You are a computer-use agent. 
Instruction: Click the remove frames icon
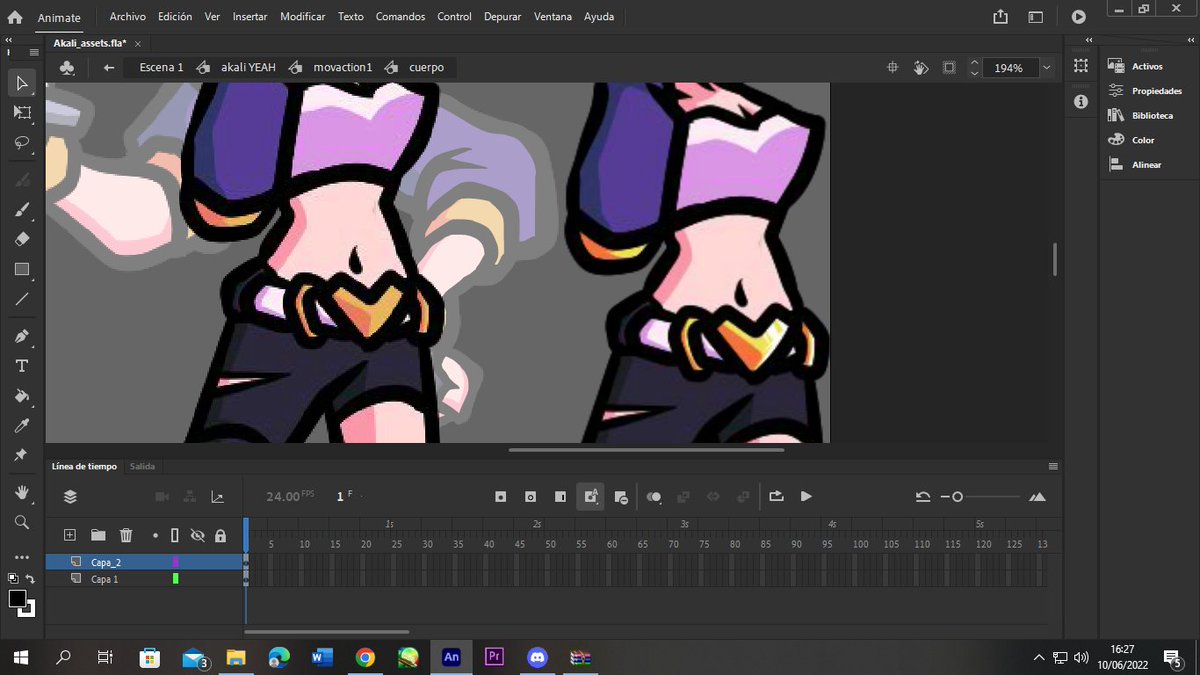pyautogui.click(x=620, y=497)
